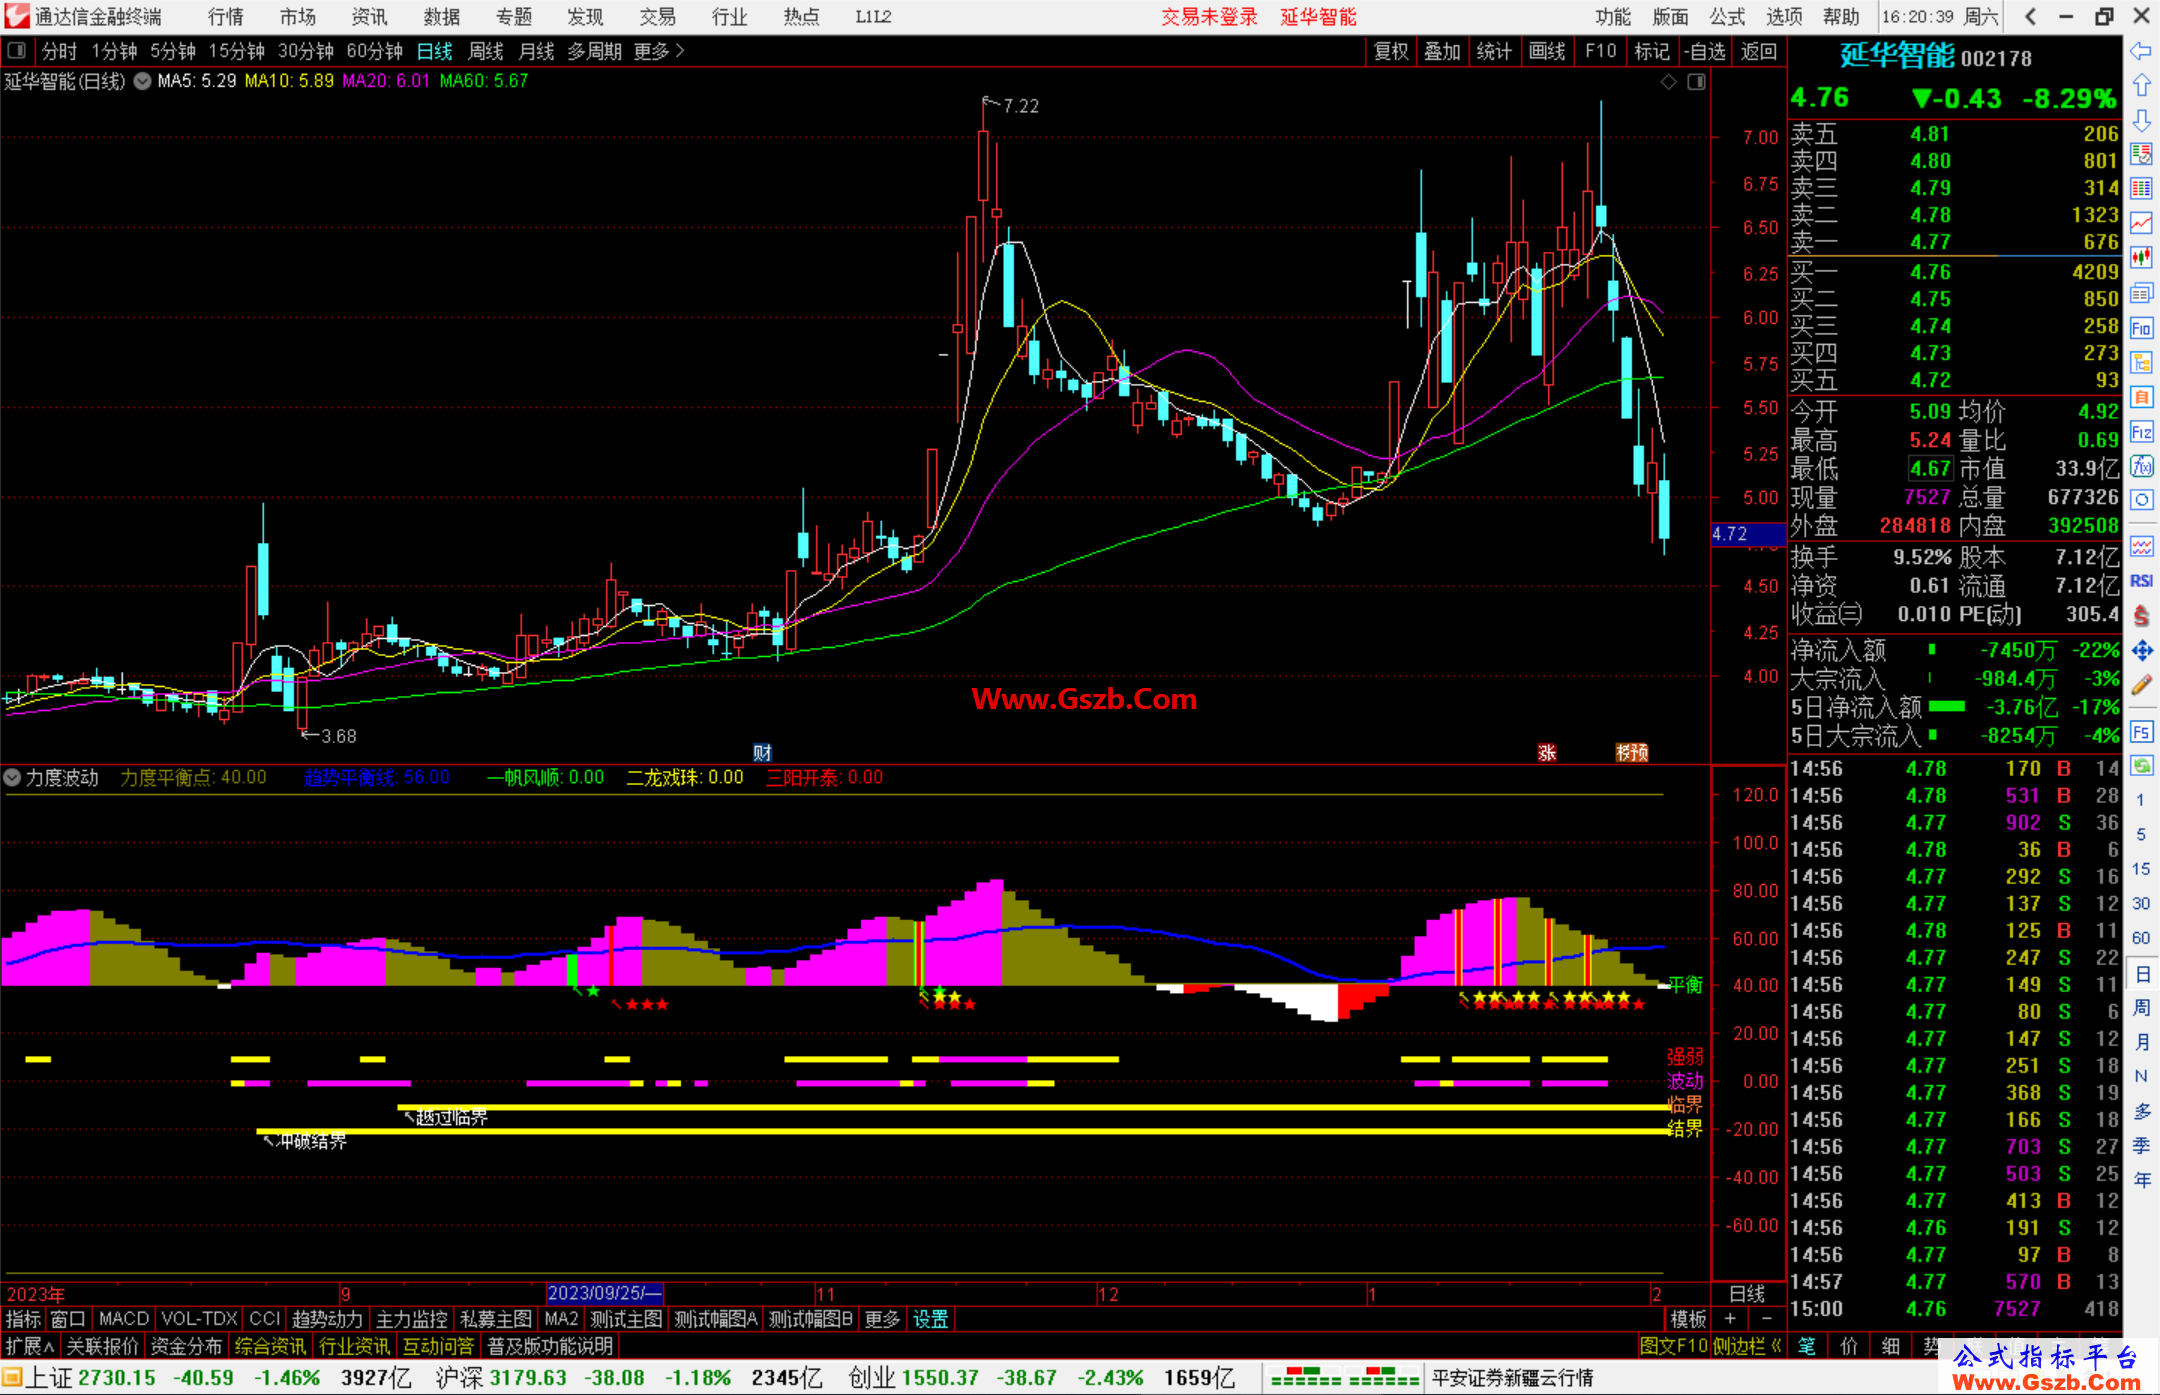Select the 60-minute period in the sidebar
Image resolution: width=2160 pixels, height=1395 pixels.
pos(2141,938)
